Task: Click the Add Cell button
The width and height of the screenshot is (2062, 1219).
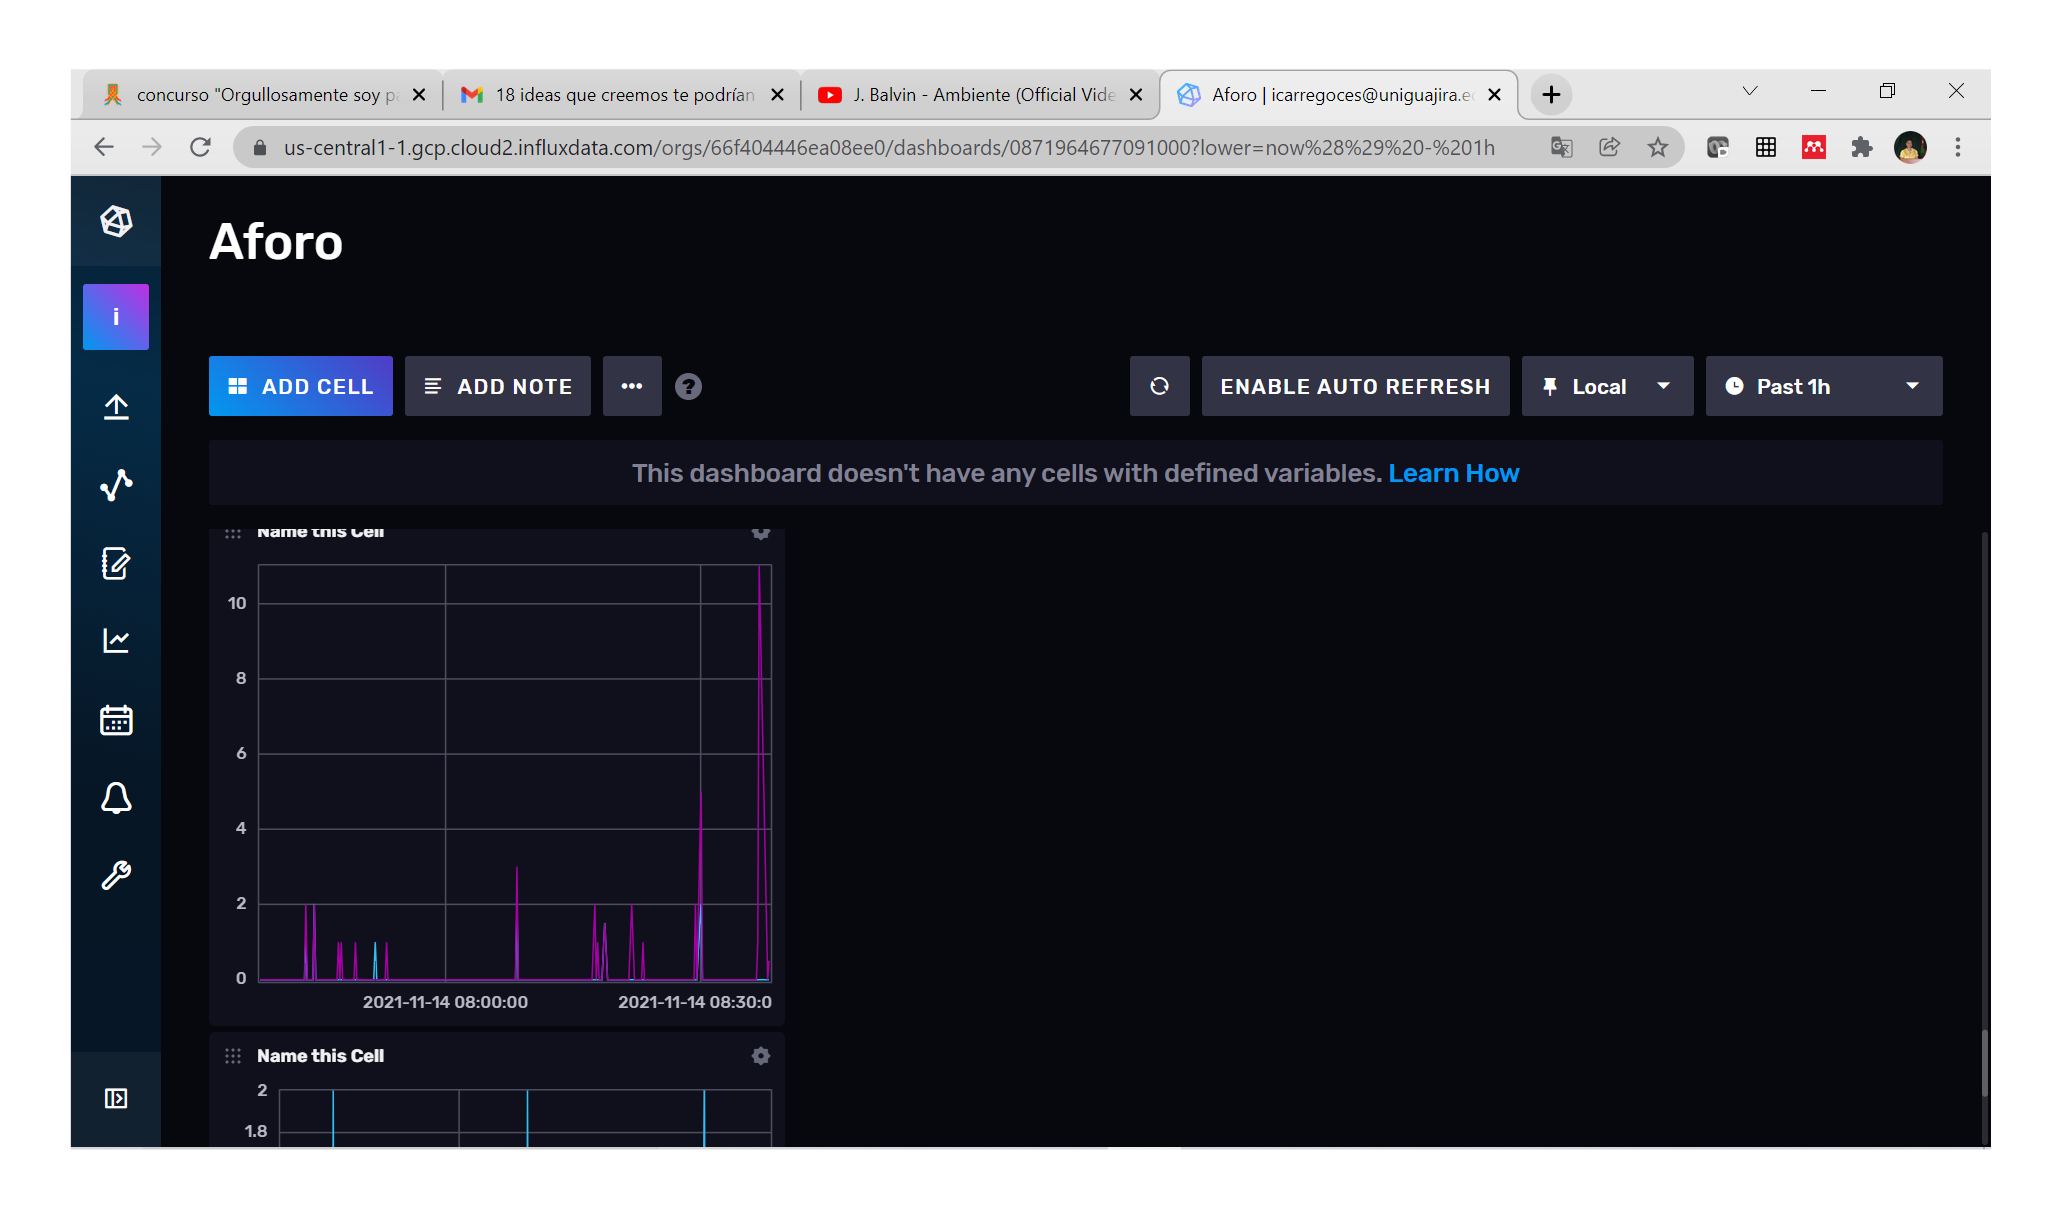Action: 300,386
